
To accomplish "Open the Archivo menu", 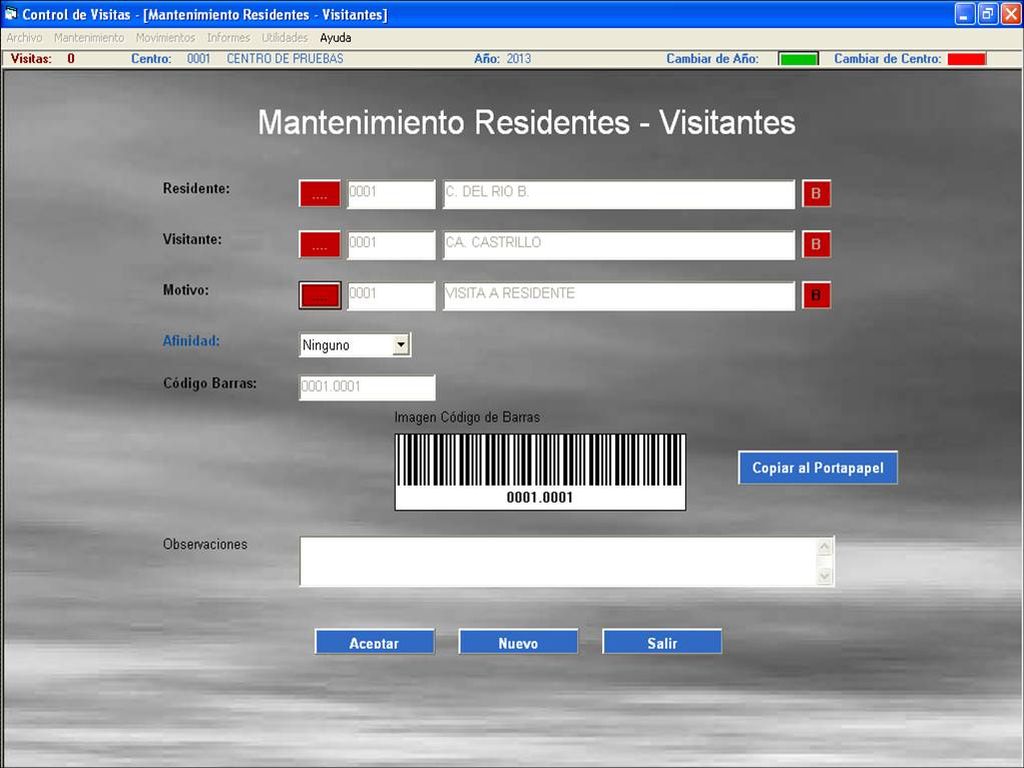I will pos(24,38).
